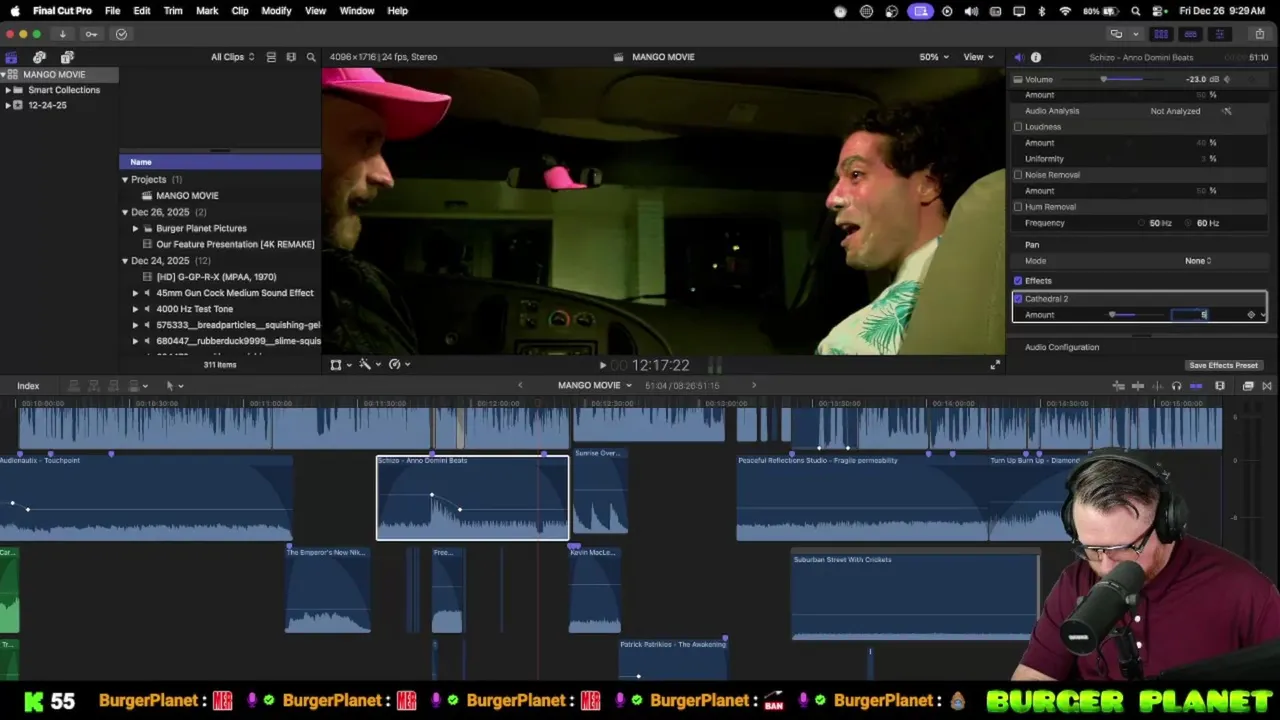Play the viewer video

602,365
